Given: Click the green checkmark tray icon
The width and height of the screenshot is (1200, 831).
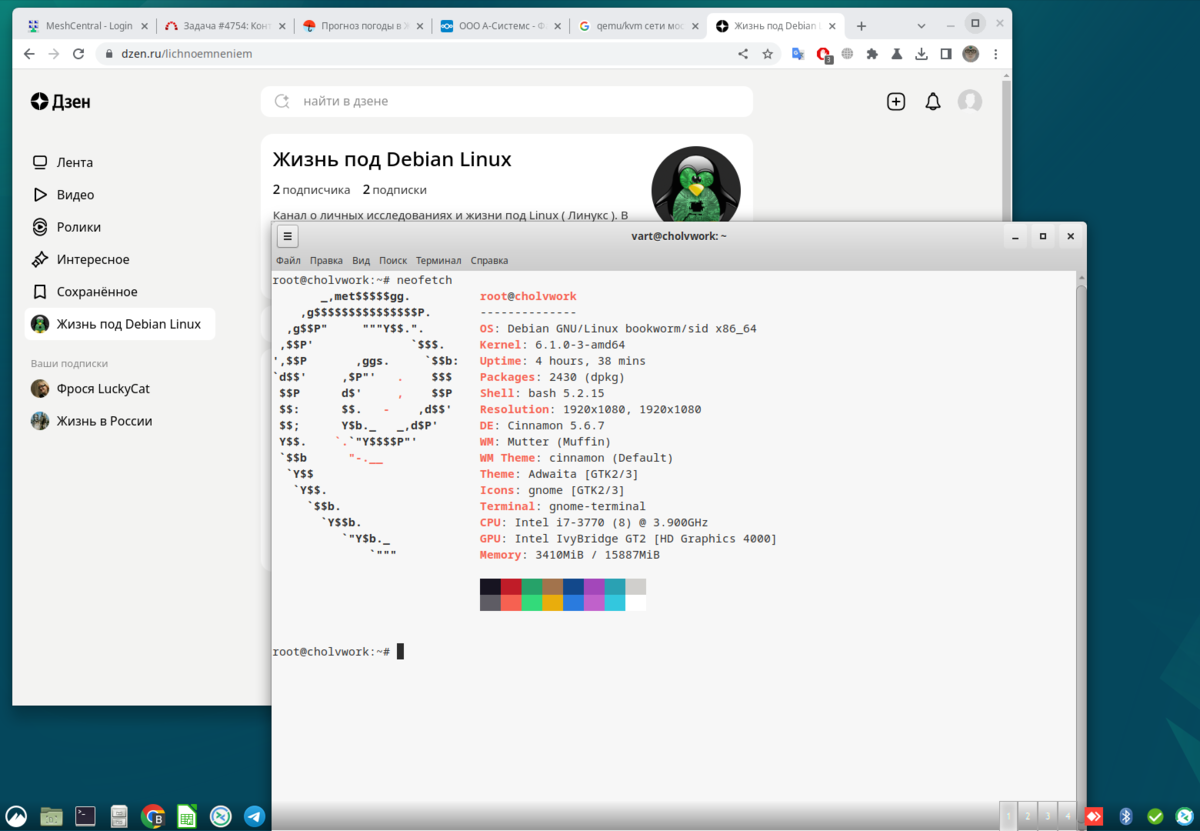Looking at the screenshot, I should coord(1155,816).
